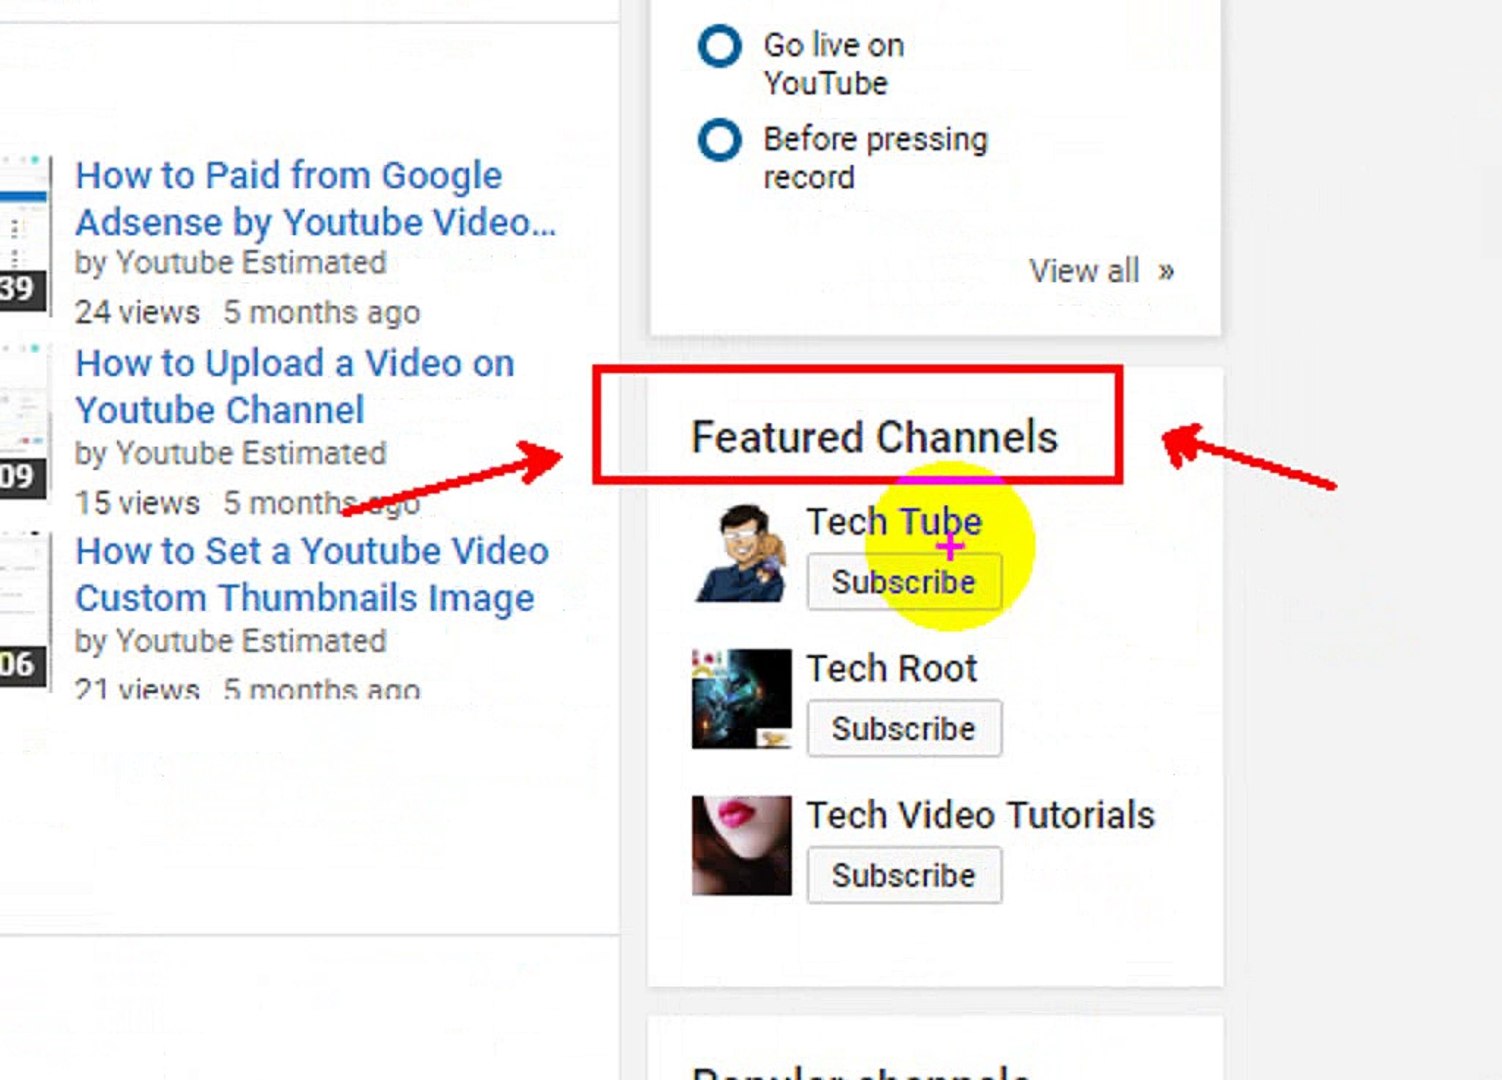Click circle icon beside 'Go live on YouTube'
Screen dimensions: 1502x1080
(720, 46)
